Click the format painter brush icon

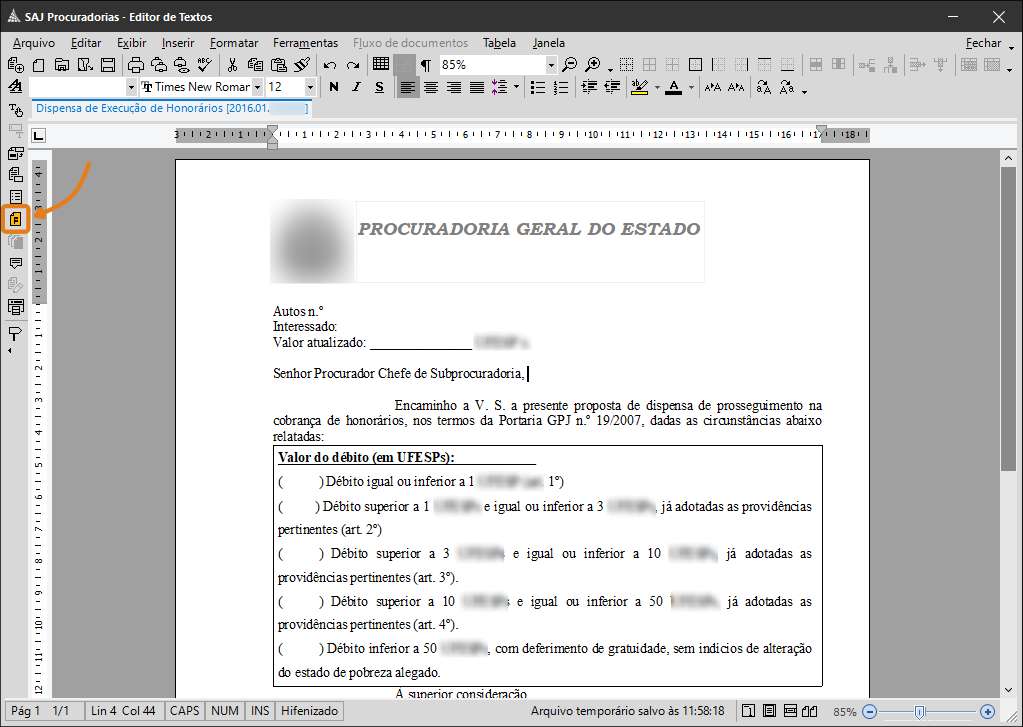(301, 65)
